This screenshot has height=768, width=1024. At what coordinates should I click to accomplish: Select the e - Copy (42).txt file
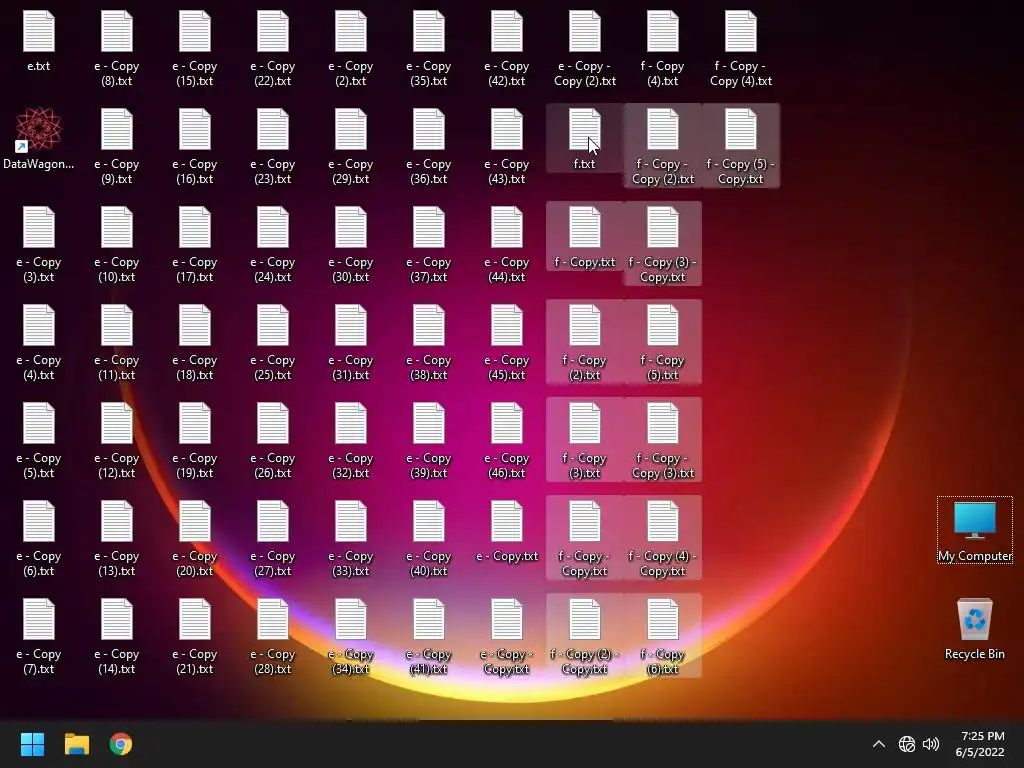[x=507, y=48]
